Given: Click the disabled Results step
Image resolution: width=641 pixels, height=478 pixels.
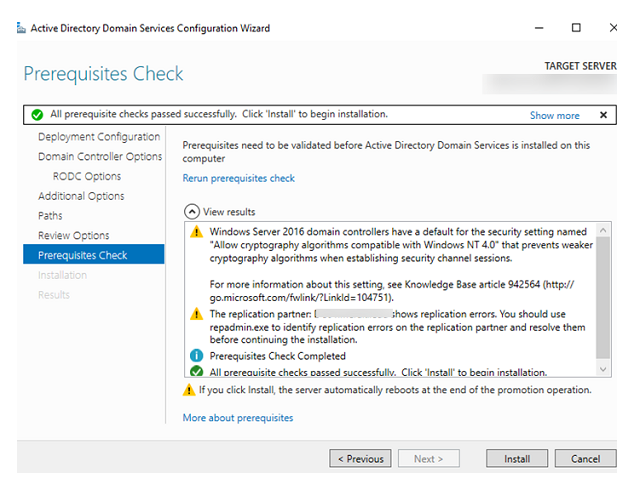Looking at the screenshot, I should tap(54, 295).
